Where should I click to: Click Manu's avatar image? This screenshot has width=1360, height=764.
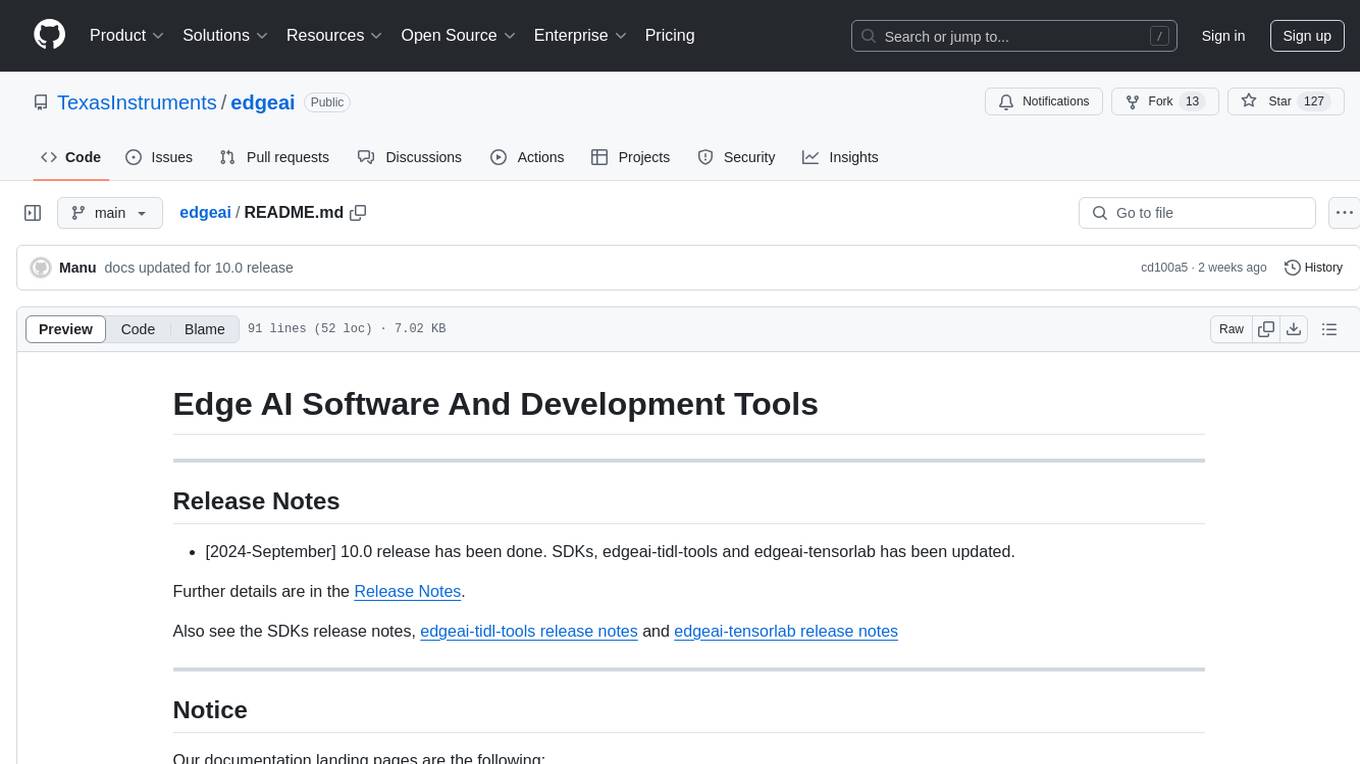(41, 267)
